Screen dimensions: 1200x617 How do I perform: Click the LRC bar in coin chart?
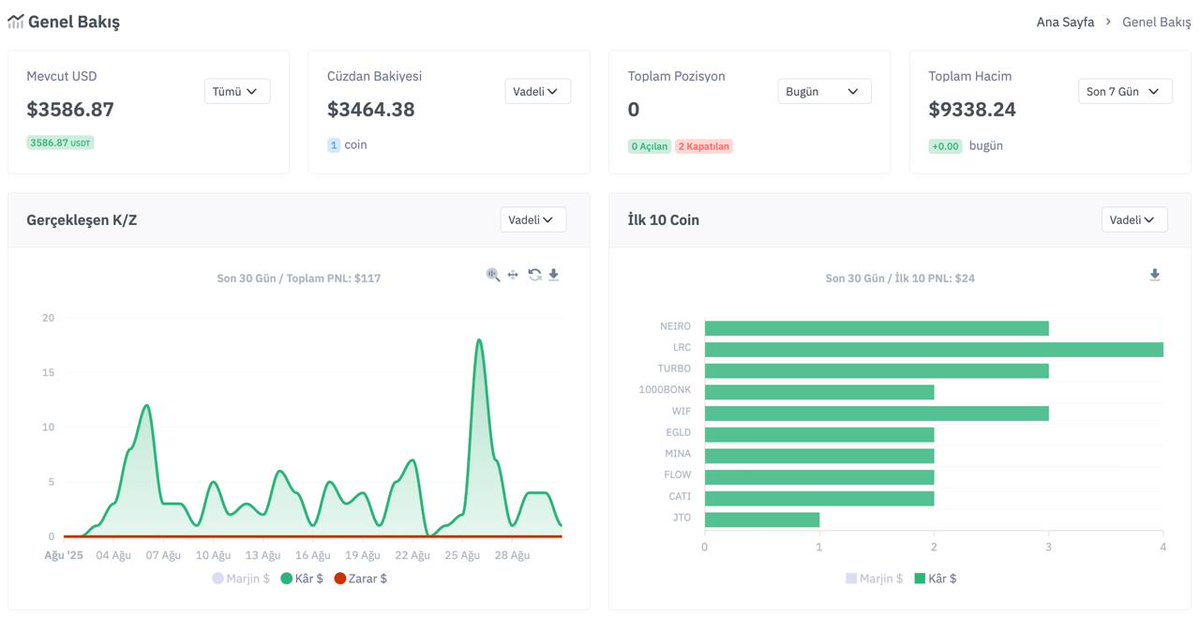coord(934,349)
